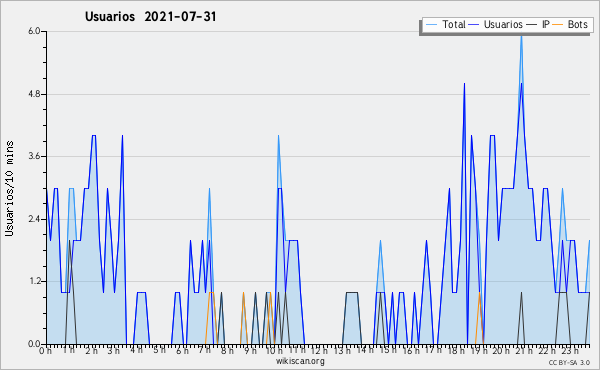
Task: Click the '4 h' x-axis label
Action: pos(136,350)
